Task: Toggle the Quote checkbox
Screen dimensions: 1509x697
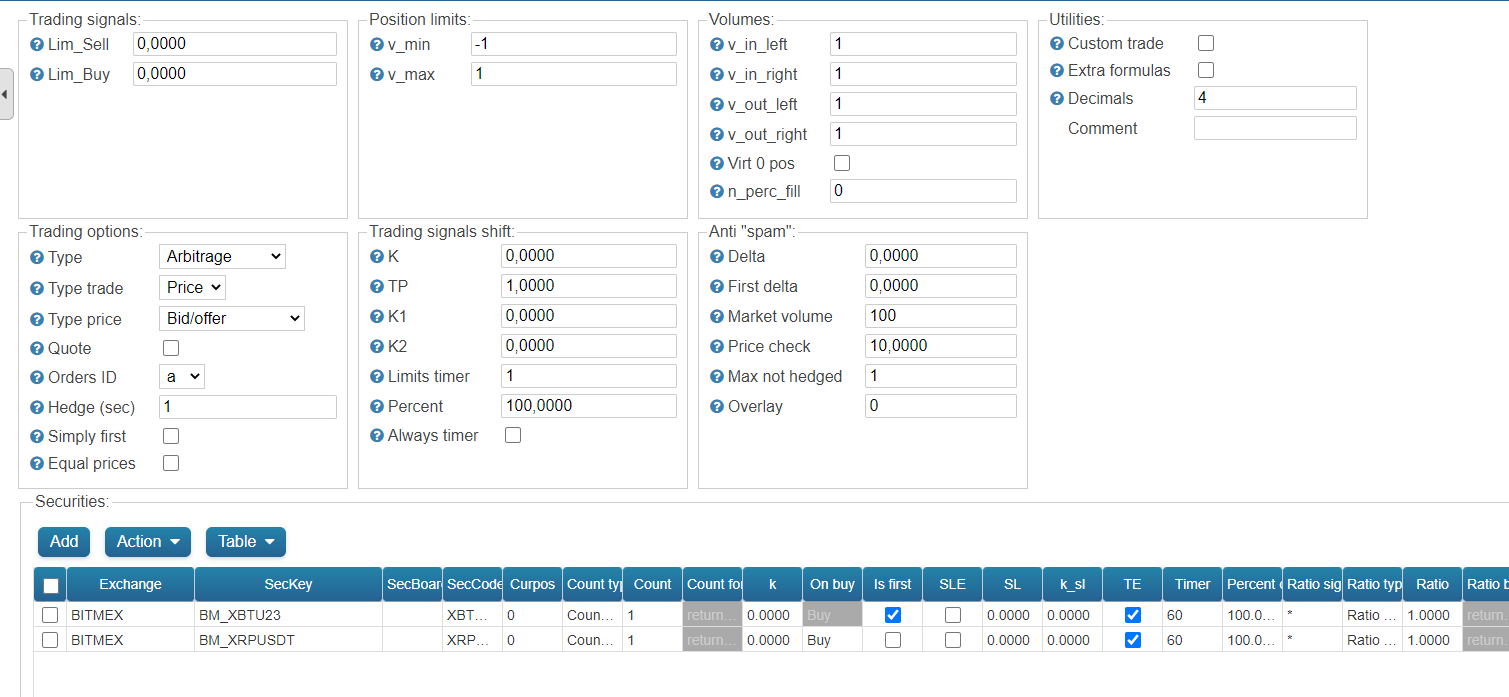Action: coord(171,348)
